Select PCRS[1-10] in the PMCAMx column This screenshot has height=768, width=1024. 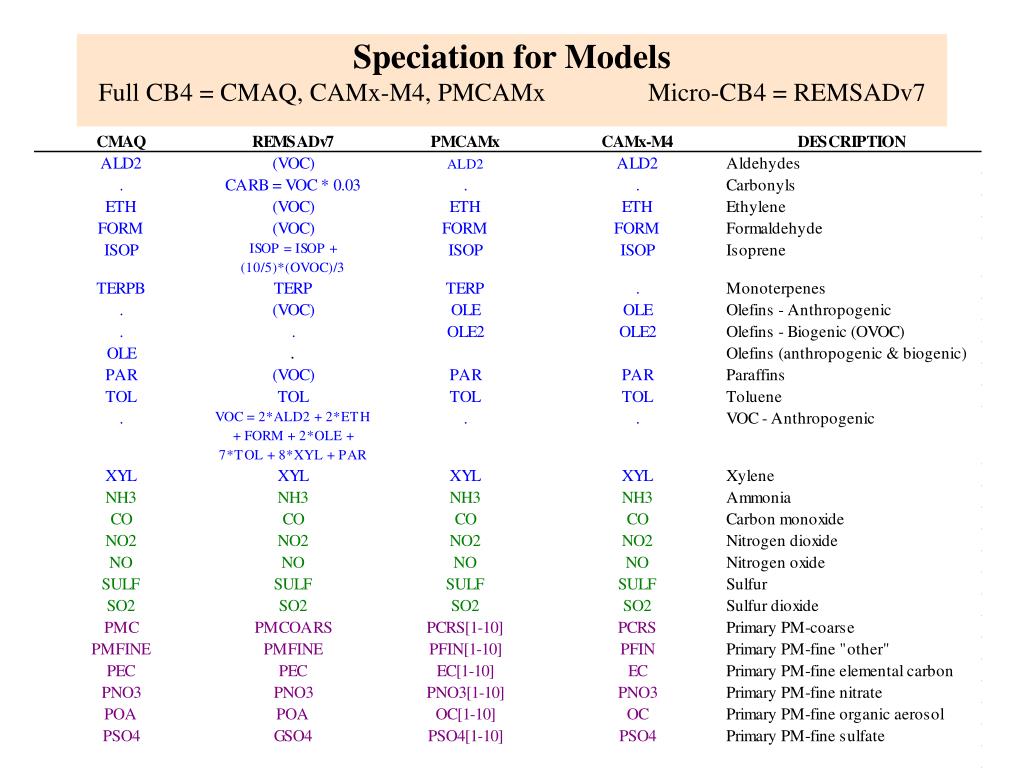click(464, 628)
